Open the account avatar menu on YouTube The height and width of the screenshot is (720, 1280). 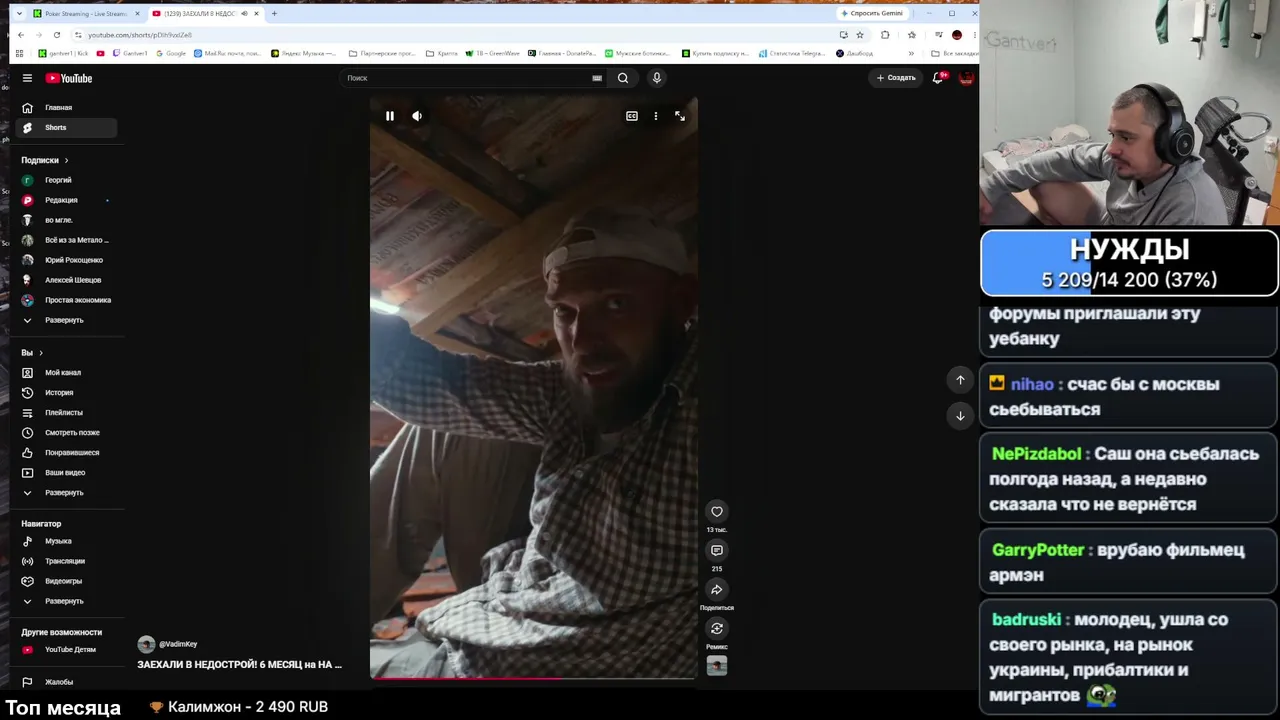point(966,77)
